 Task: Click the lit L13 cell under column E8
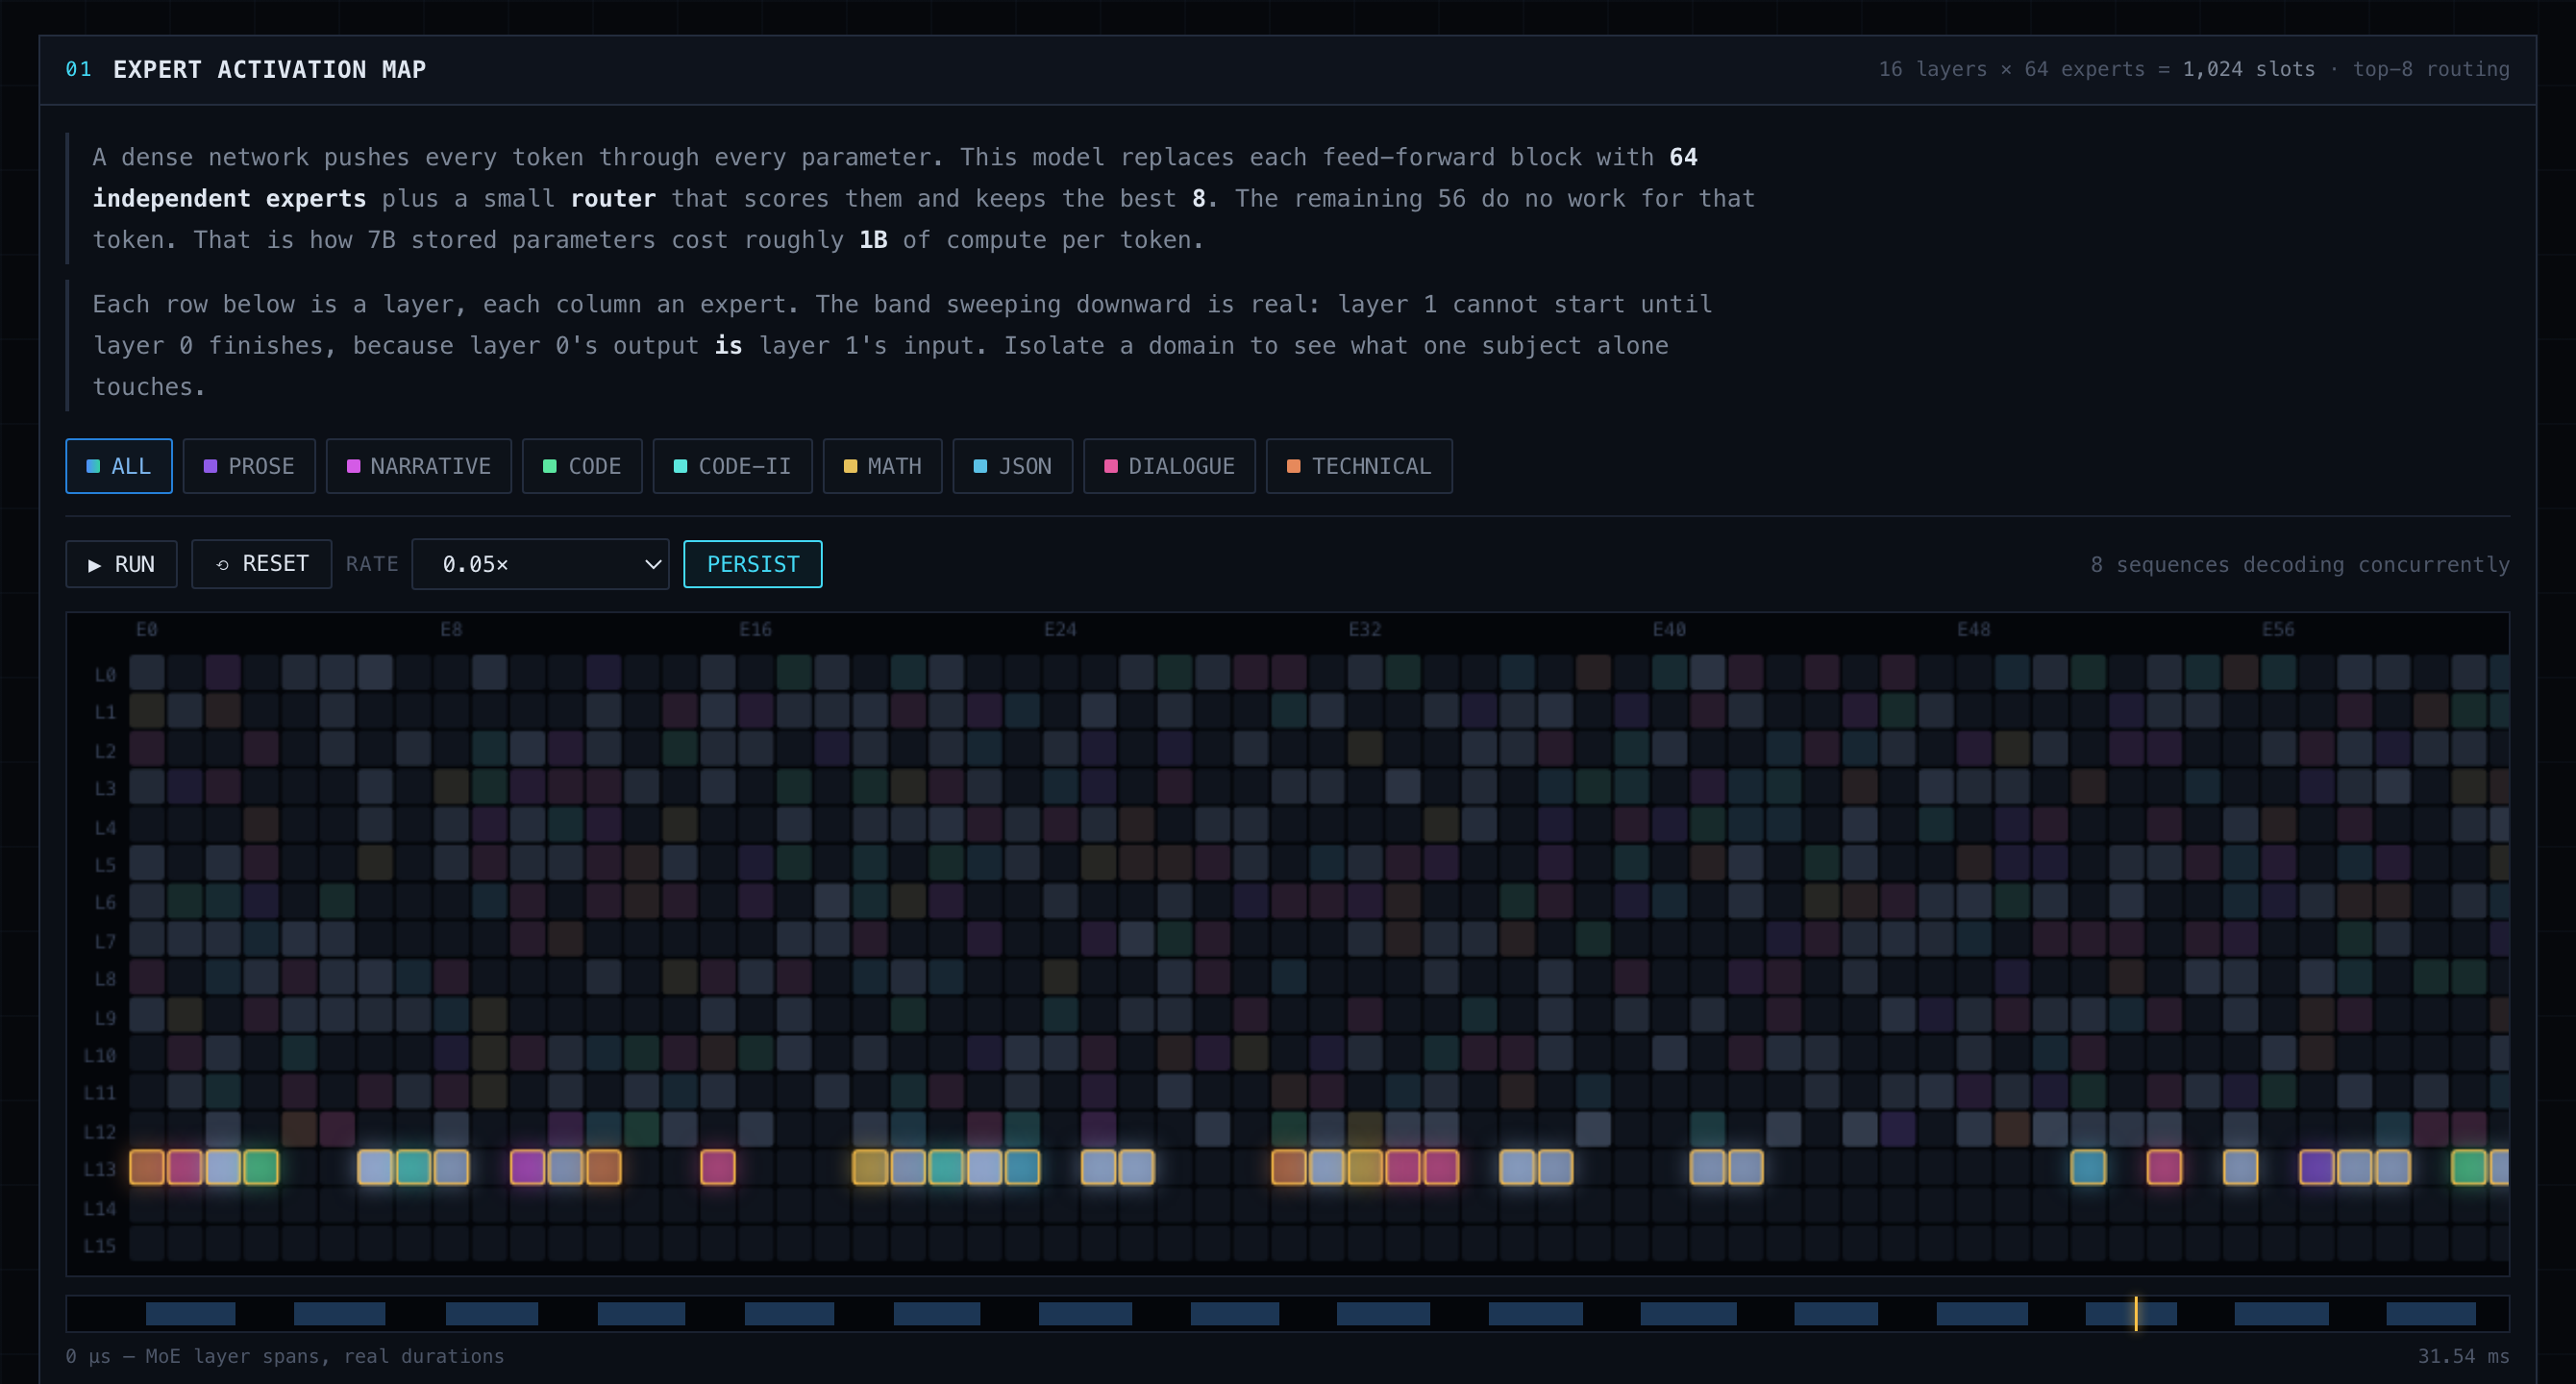[451, 1167]
